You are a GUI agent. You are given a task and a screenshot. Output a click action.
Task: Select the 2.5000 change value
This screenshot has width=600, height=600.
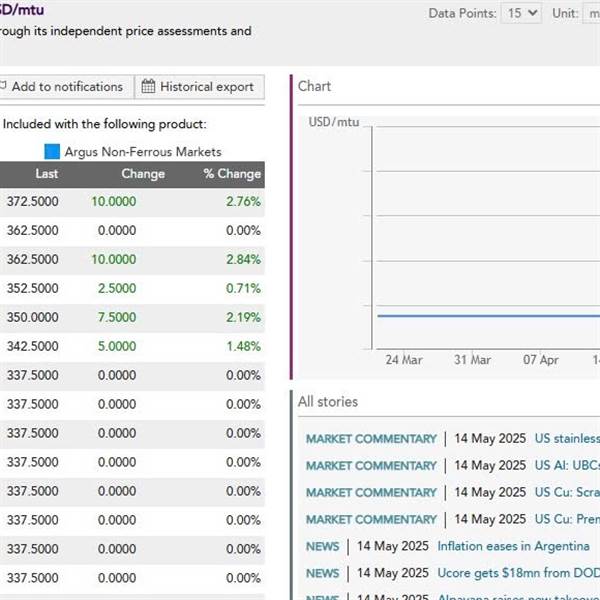pyautogui.click(x=117, y=289)
